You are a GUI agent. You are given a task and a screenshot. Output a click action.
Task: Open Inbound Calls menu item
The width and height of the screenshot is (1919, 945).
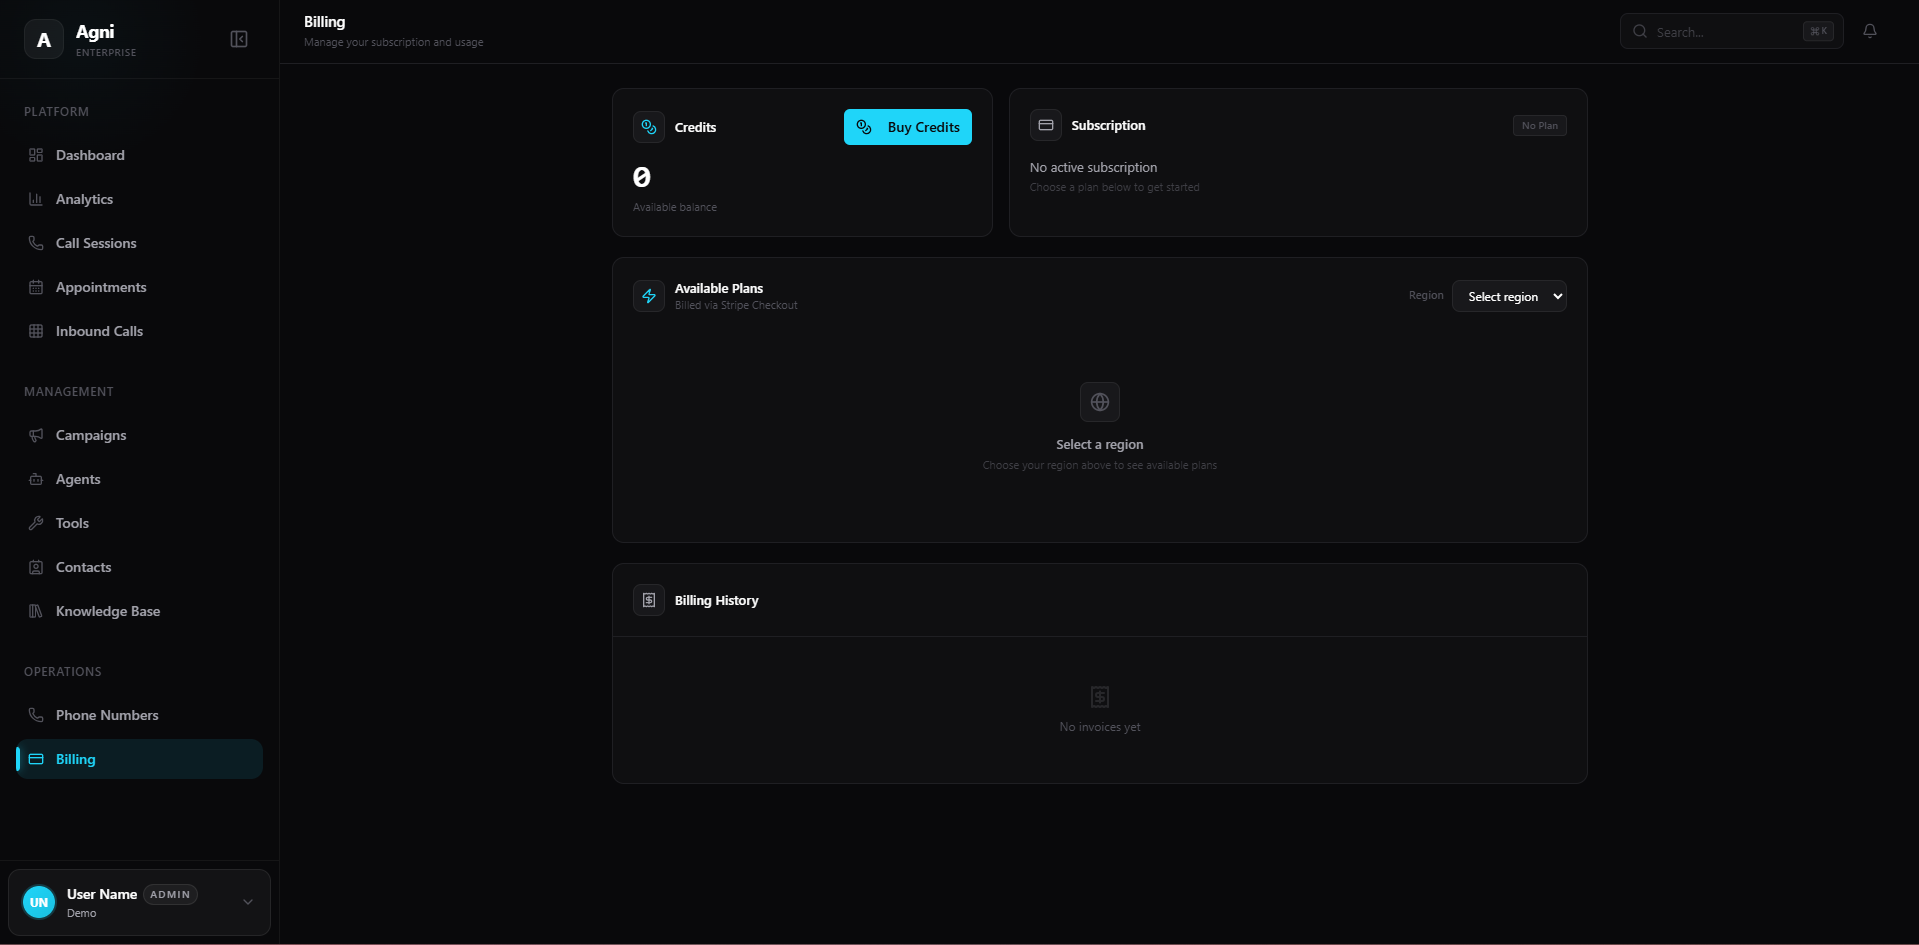coord(98,331)
